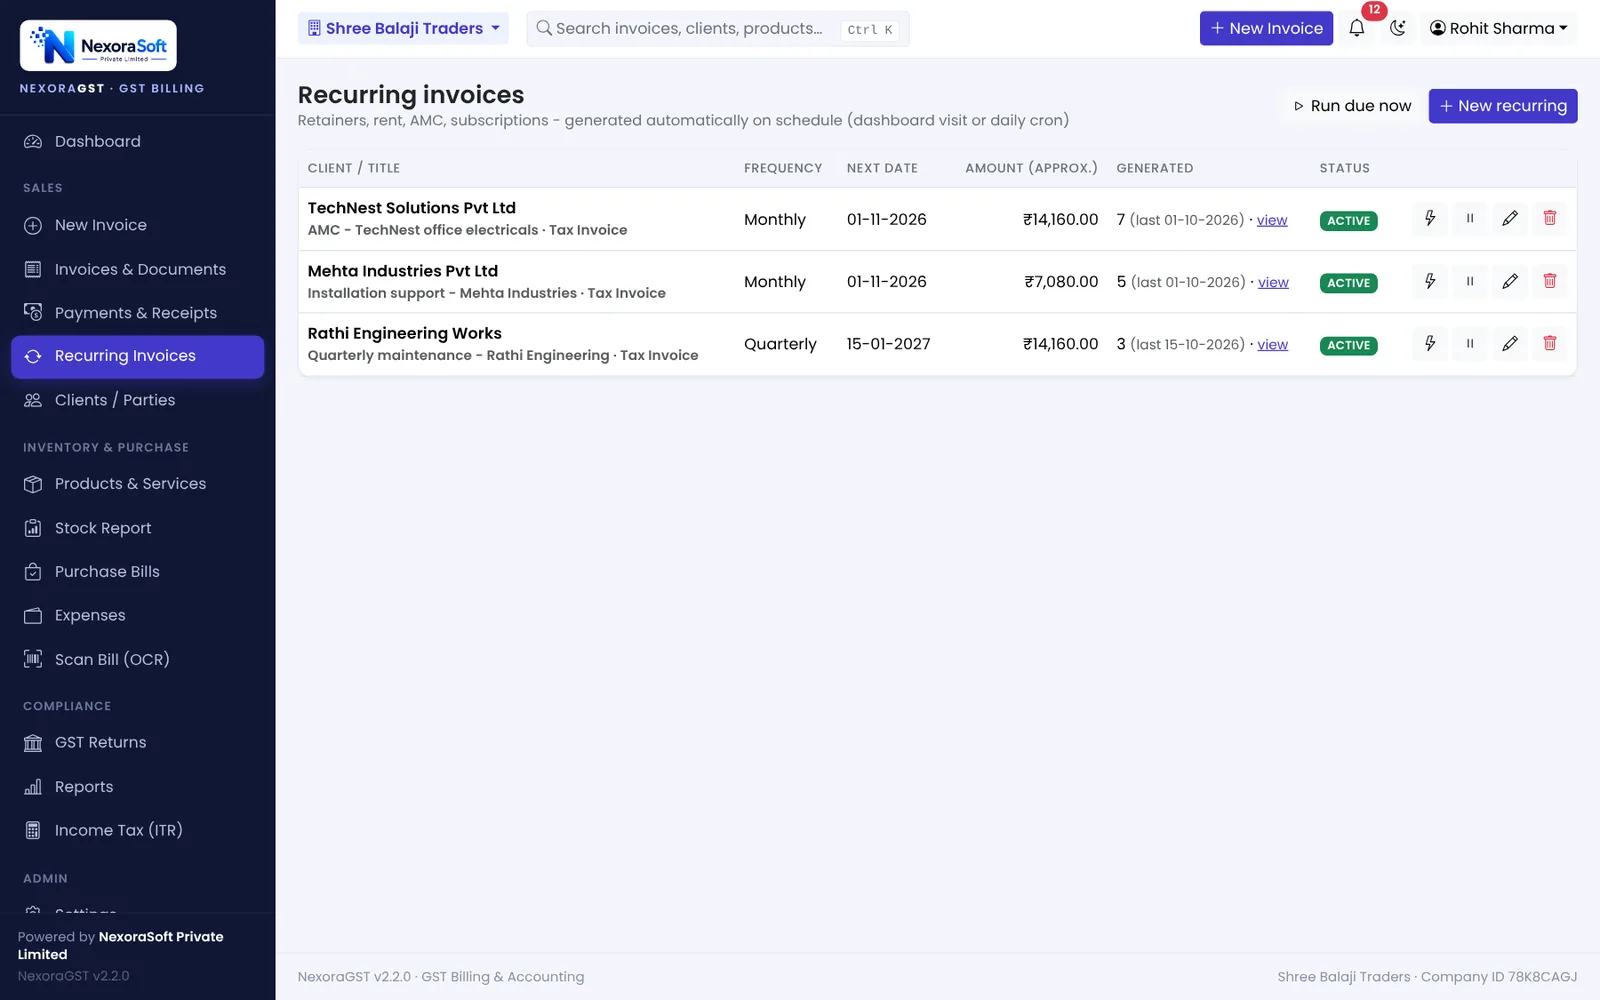Create a New recurring invoice
Viewport: 1600px width, 1000px height.
click(1503, 106)
